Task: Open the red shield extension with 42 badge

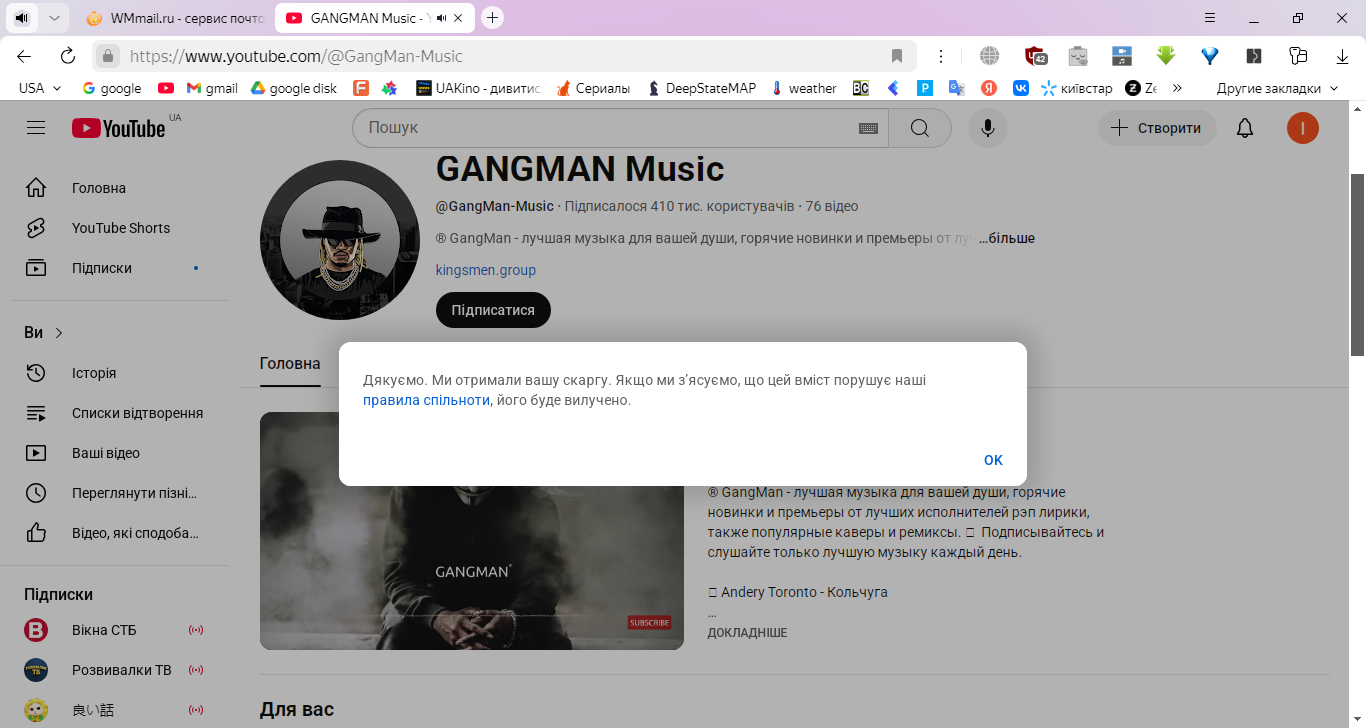Action: click(x=1036, y=56)
